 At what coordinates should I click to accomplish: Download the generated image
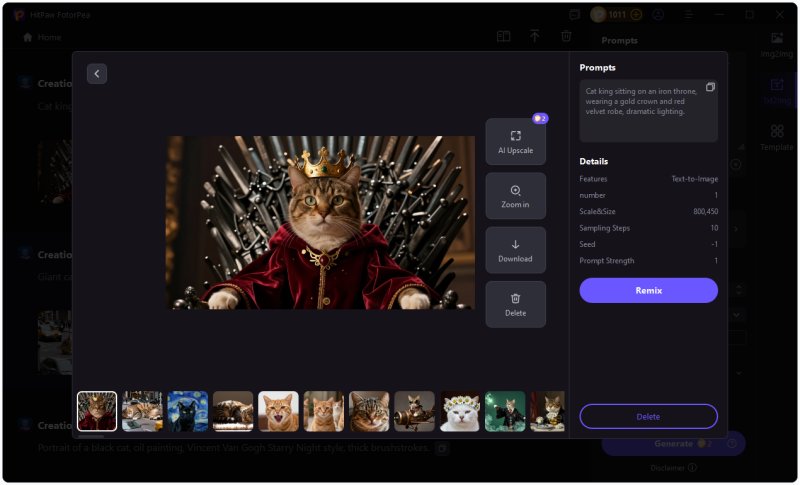coord(515,250)
